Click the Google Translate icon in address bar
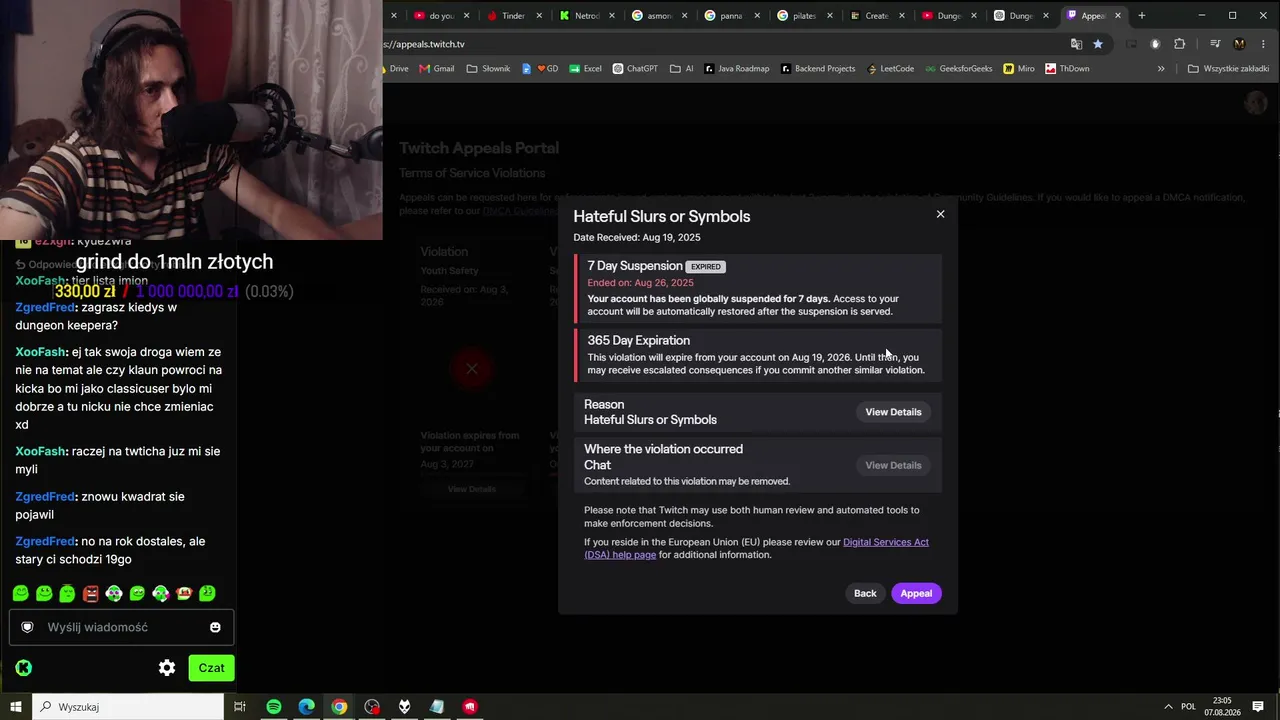 pos(1076,44)
